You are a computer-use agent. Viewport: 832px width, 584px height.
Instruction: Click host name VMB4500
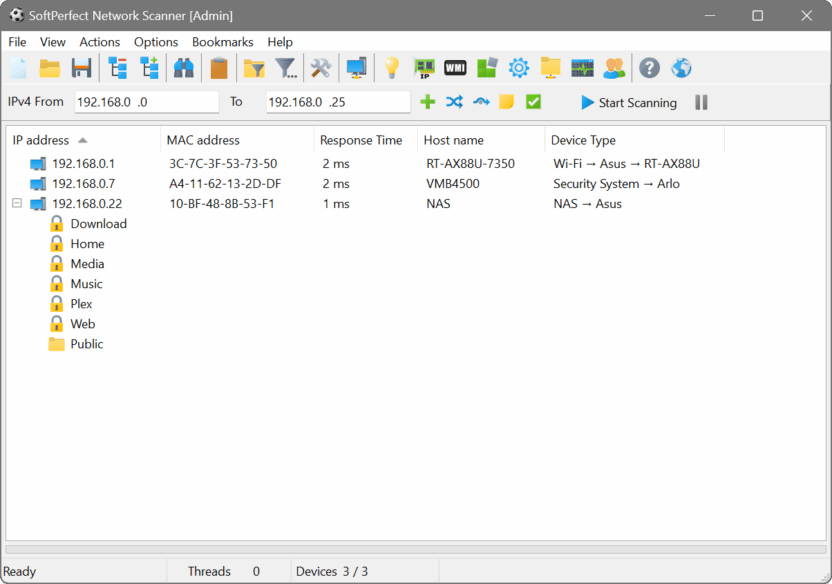pos(453,184)
